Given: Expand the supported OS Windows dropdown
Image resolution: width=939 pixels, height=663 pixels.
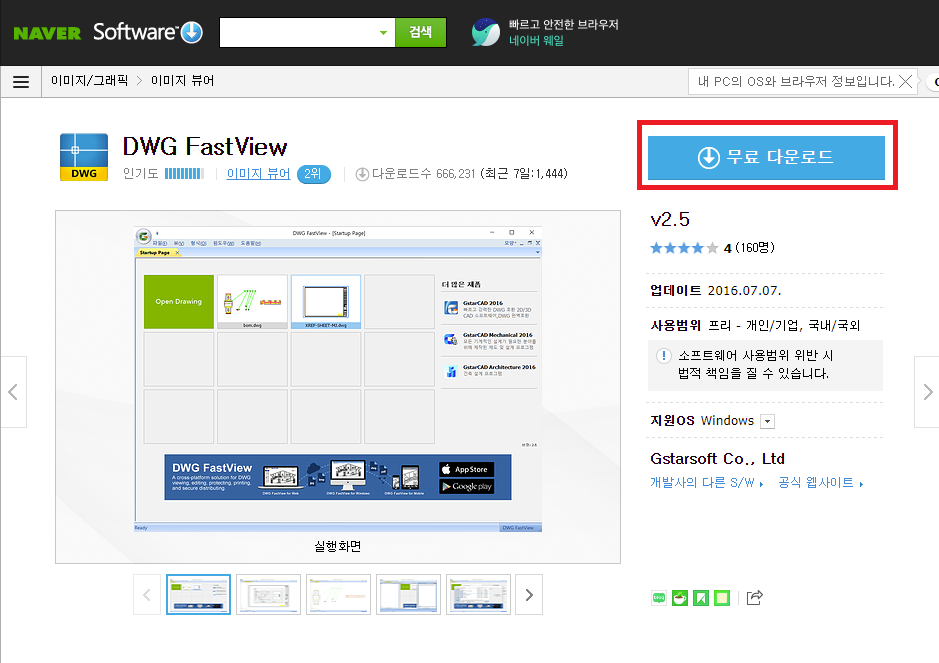Looking at the screenshot, I should point(767,421).
